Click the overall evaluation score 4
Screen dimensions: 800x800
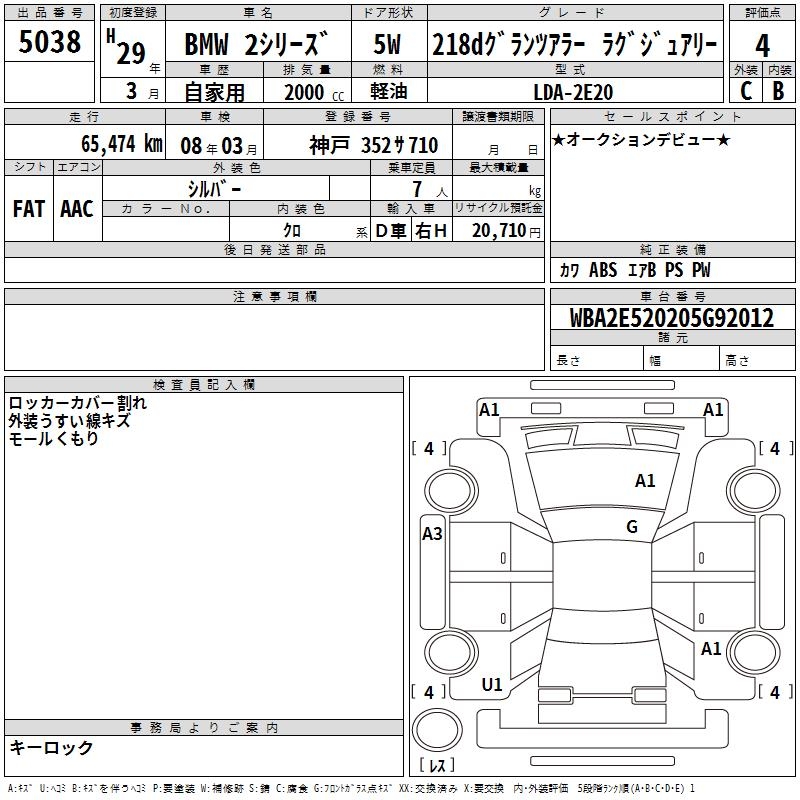pyautogui.click(x=762, y=46)
